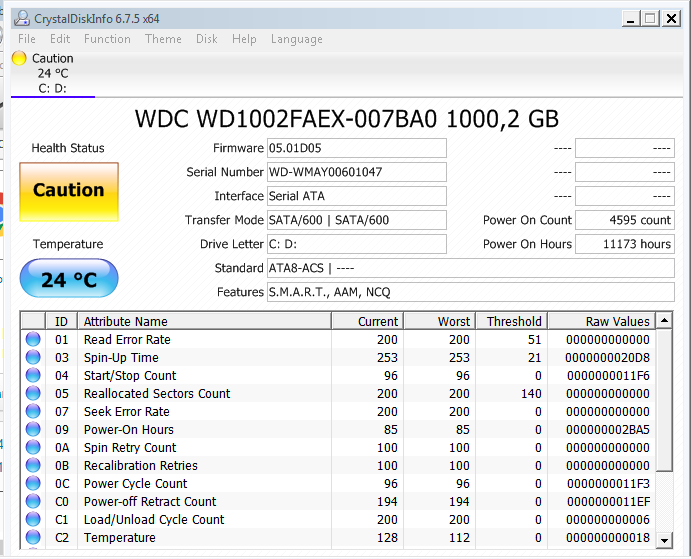Click the attribute list scrollbar thumb
The height and width of the screenshot is (559, 691).
tap(664, 400)
